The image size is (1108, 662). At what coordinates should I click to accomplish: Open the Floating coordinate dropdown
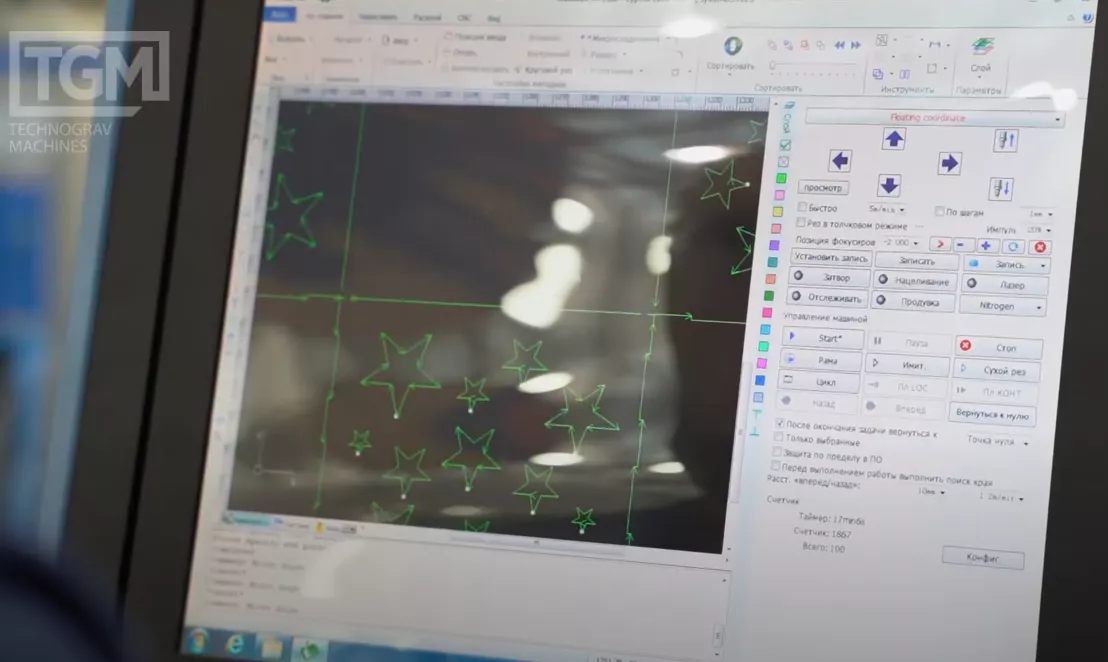click(934, 118)
